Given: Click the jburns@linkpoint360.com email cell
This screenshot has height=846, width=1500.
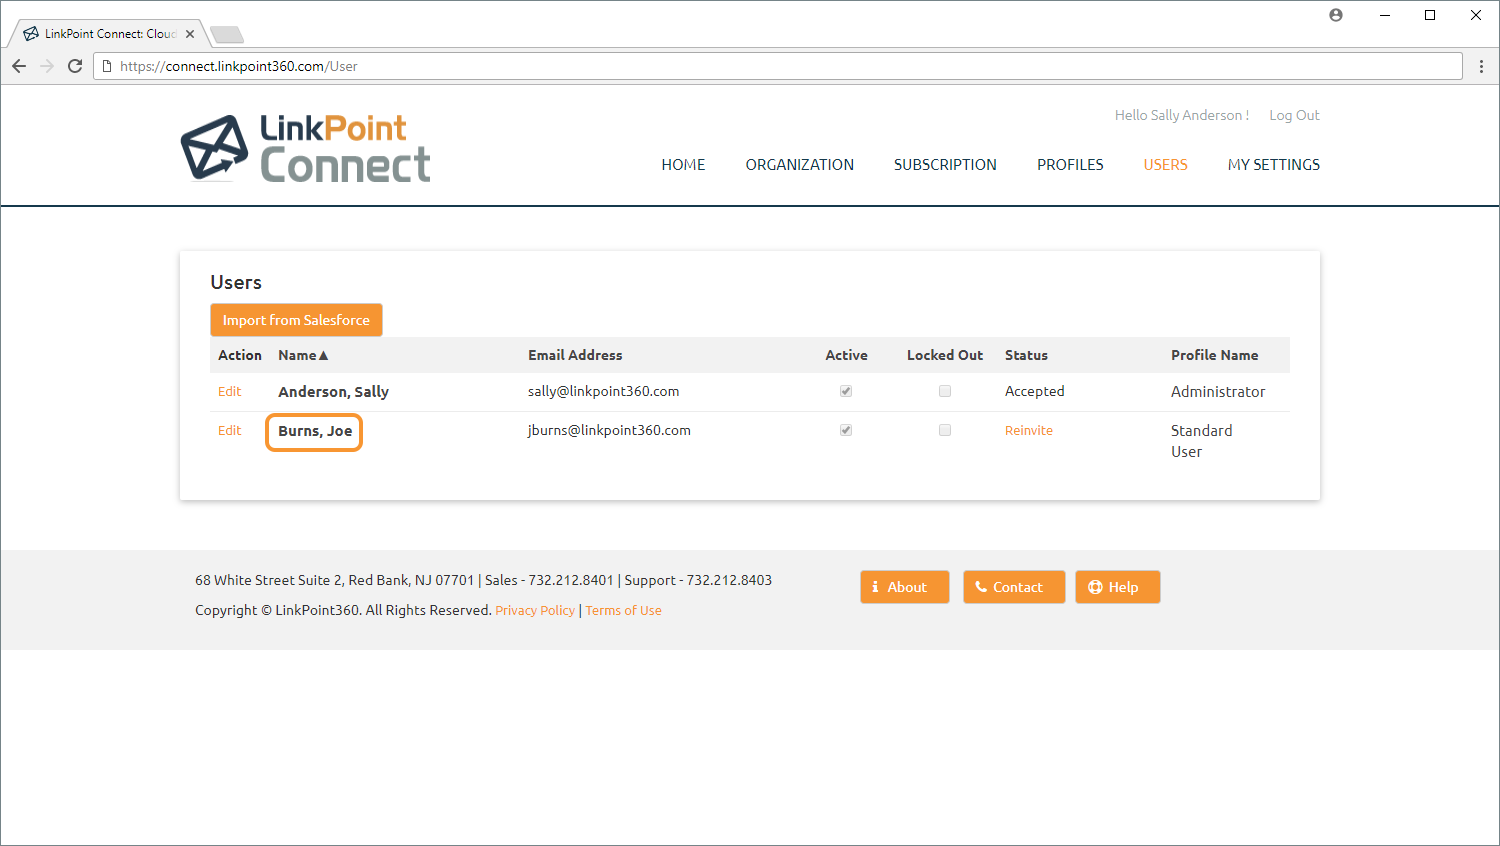Looking at the screenshot, I should point(609,430).
